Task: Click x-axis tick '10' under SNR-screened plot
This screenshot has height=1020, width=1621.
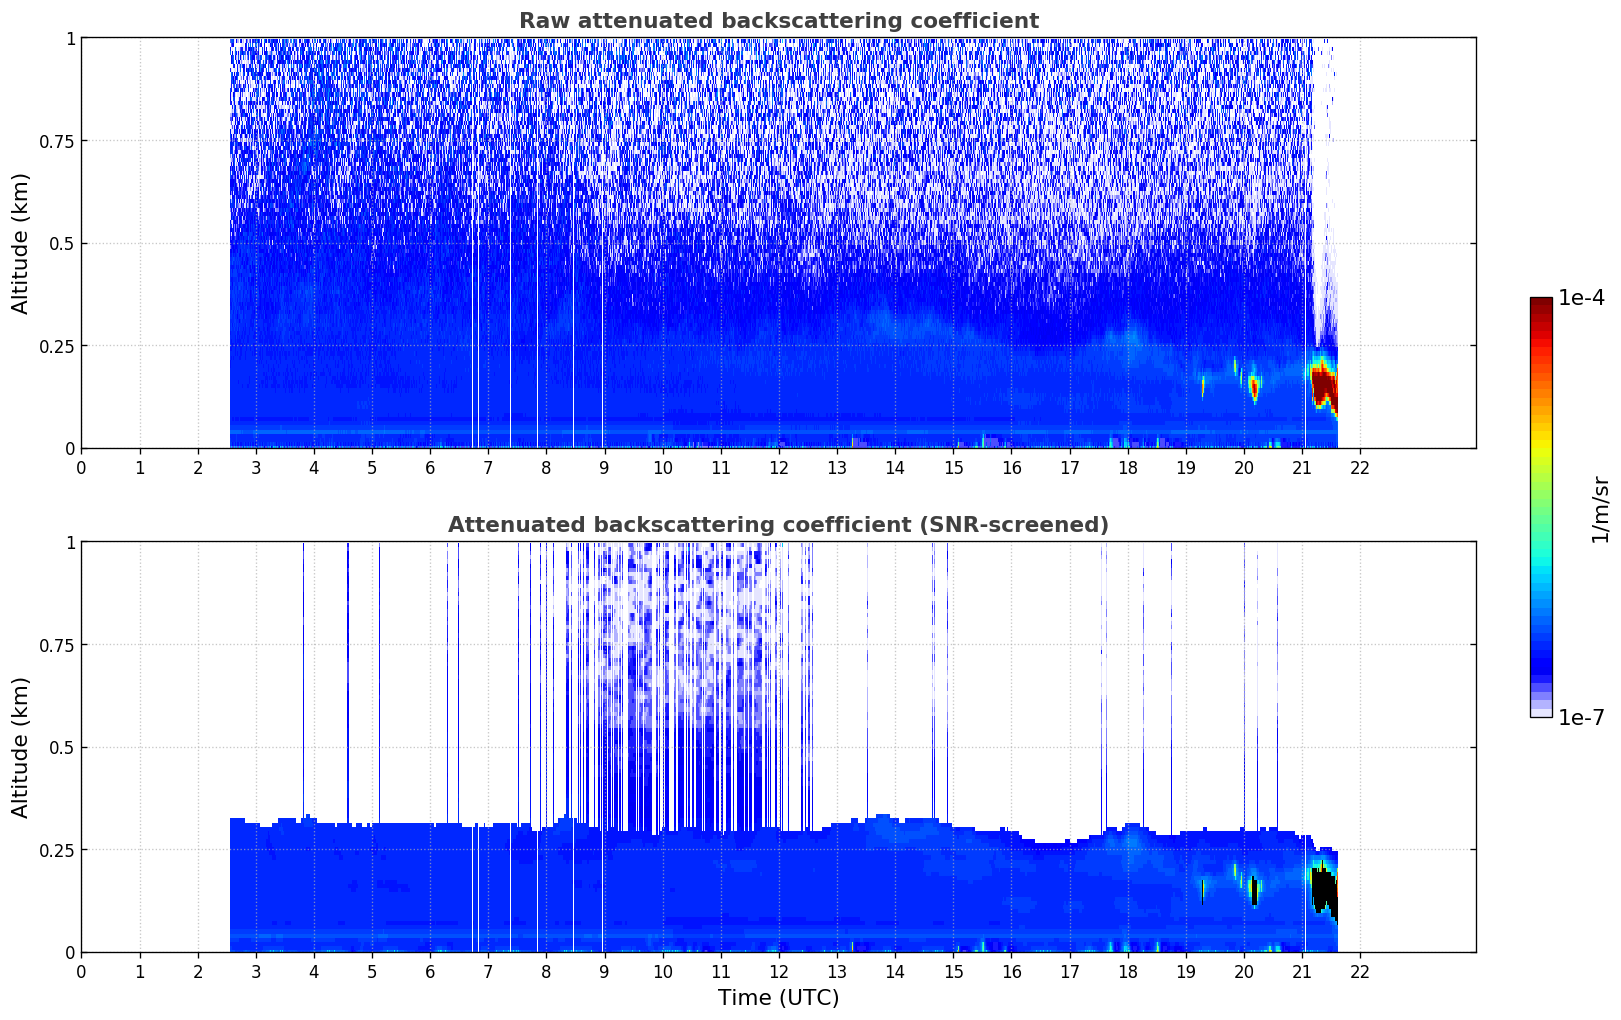Action: 662,971
